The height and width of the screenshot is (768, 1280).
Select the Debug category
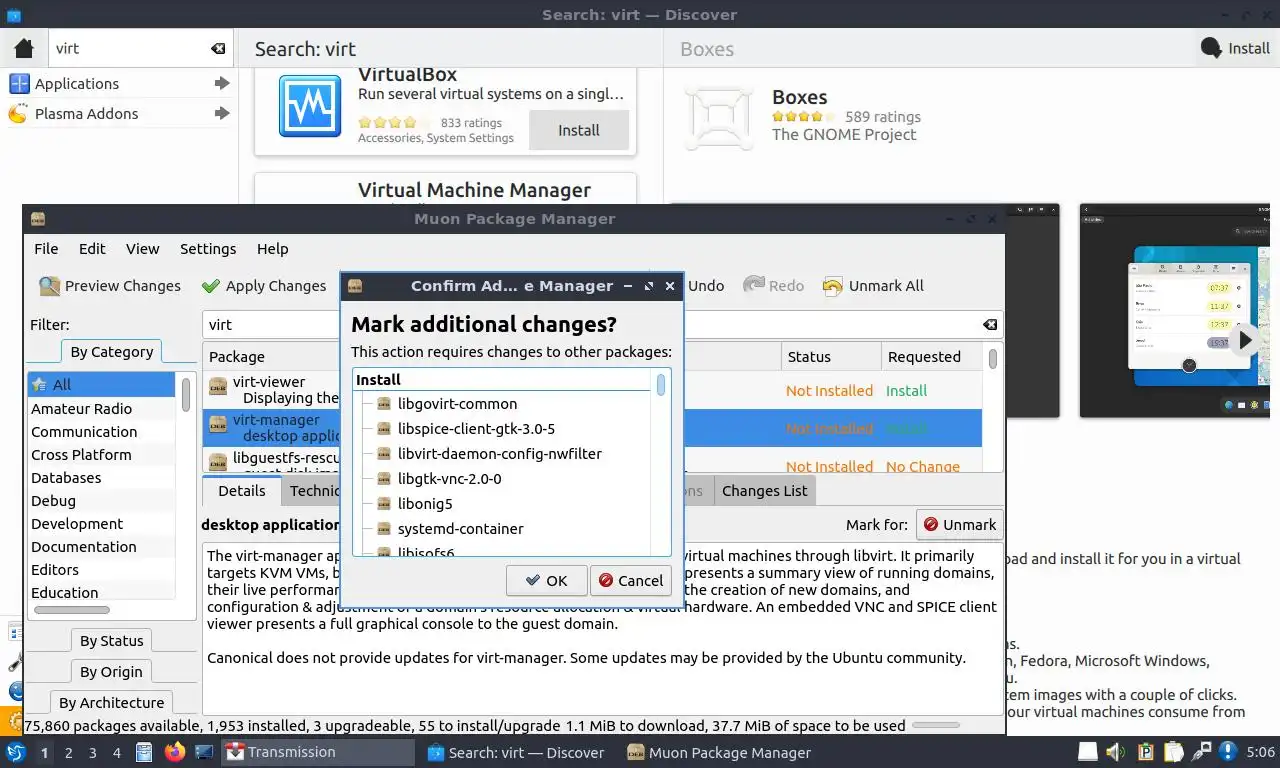coord(102,501)
